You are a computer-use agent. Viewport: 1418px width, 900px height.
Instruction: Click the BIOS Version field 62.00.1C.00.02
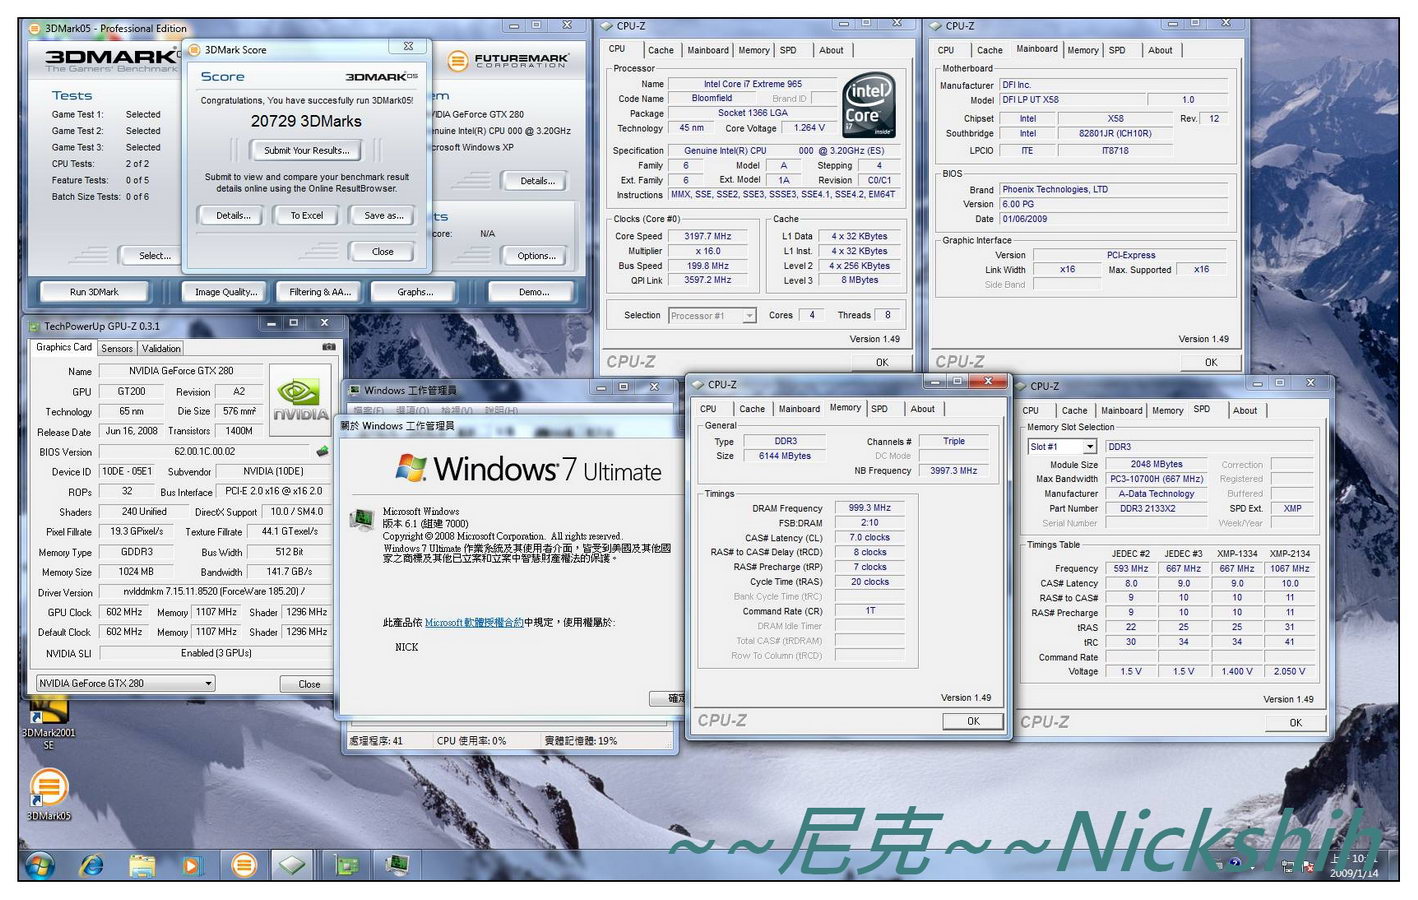tap(205, 451)
